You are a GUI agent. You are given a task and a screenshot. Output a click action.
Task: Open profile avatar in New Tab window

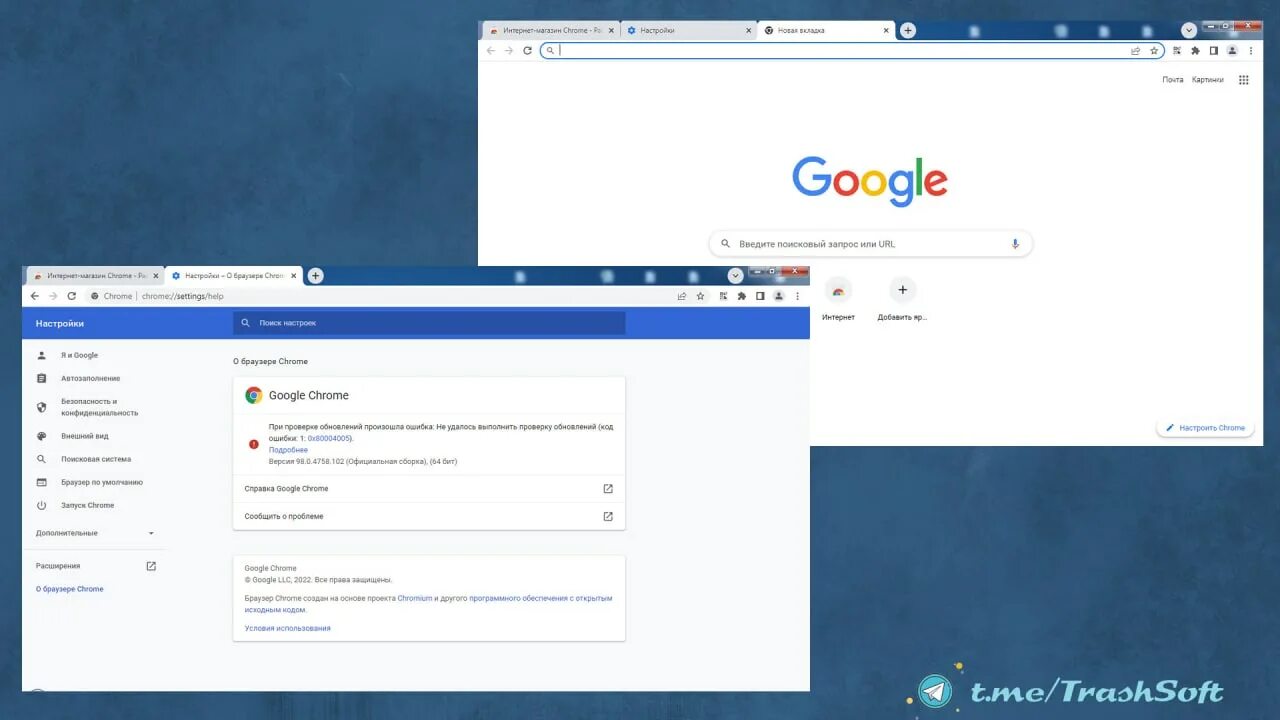(1232, 50)
